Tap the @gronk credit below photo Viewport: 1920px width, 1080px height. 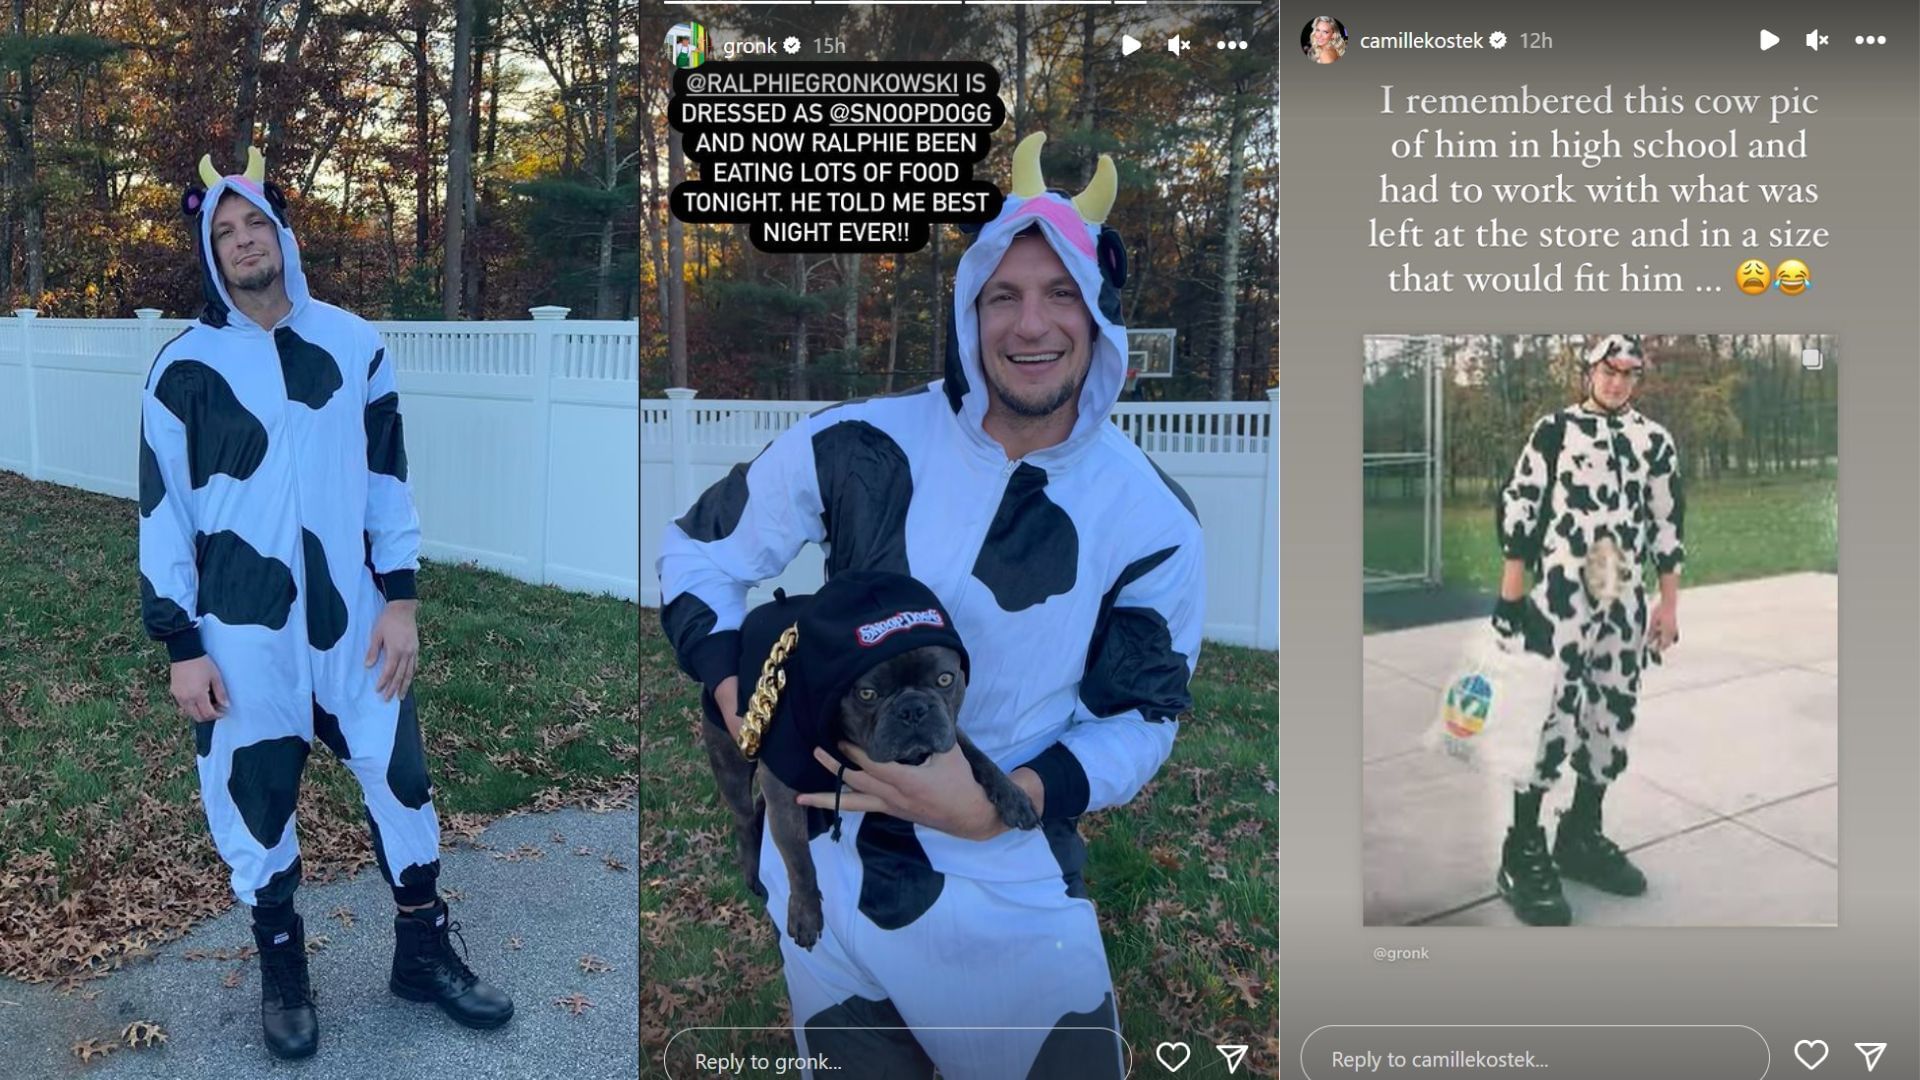(1400, 953)
